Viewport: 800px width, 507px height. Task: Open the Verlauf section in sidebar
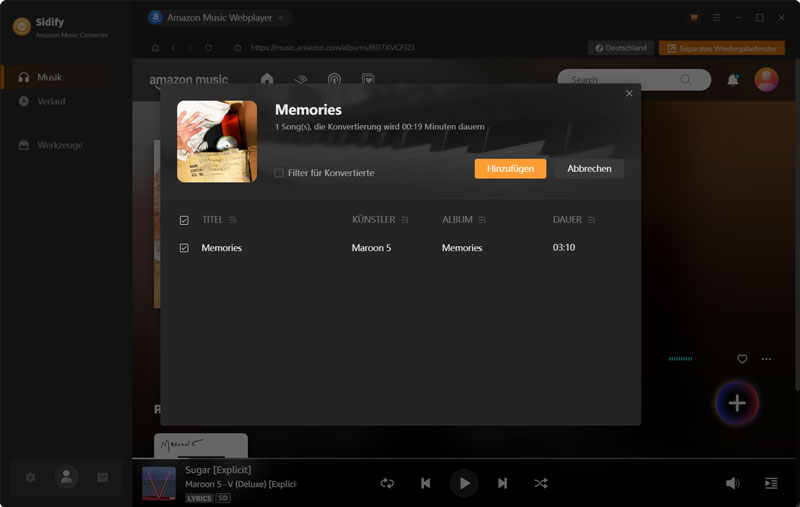[50, 101]
